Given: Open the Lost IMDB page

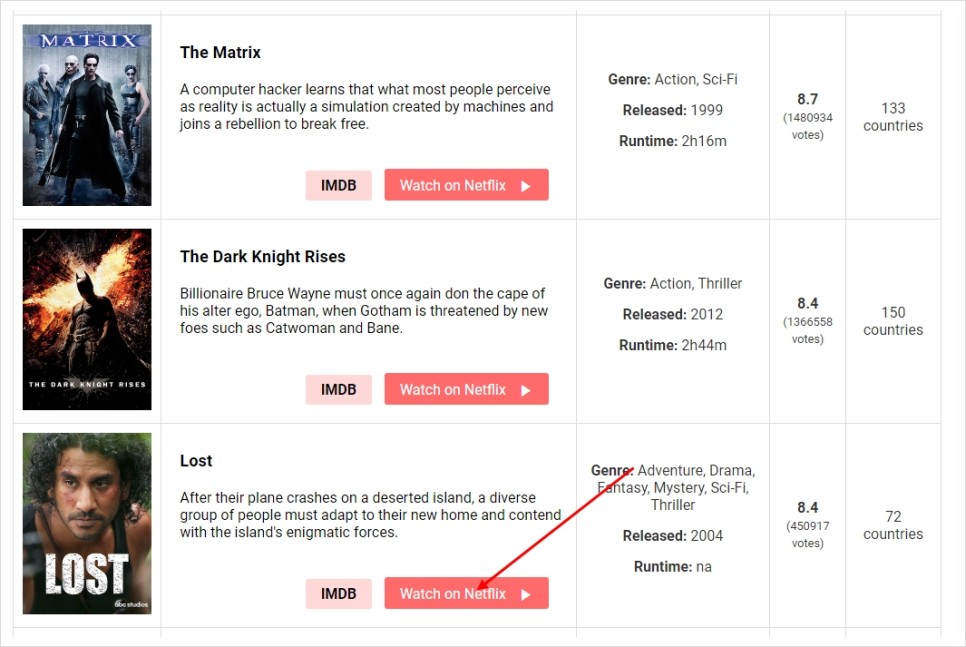Looking at the screenshot, I should click(x=338, y=594).
